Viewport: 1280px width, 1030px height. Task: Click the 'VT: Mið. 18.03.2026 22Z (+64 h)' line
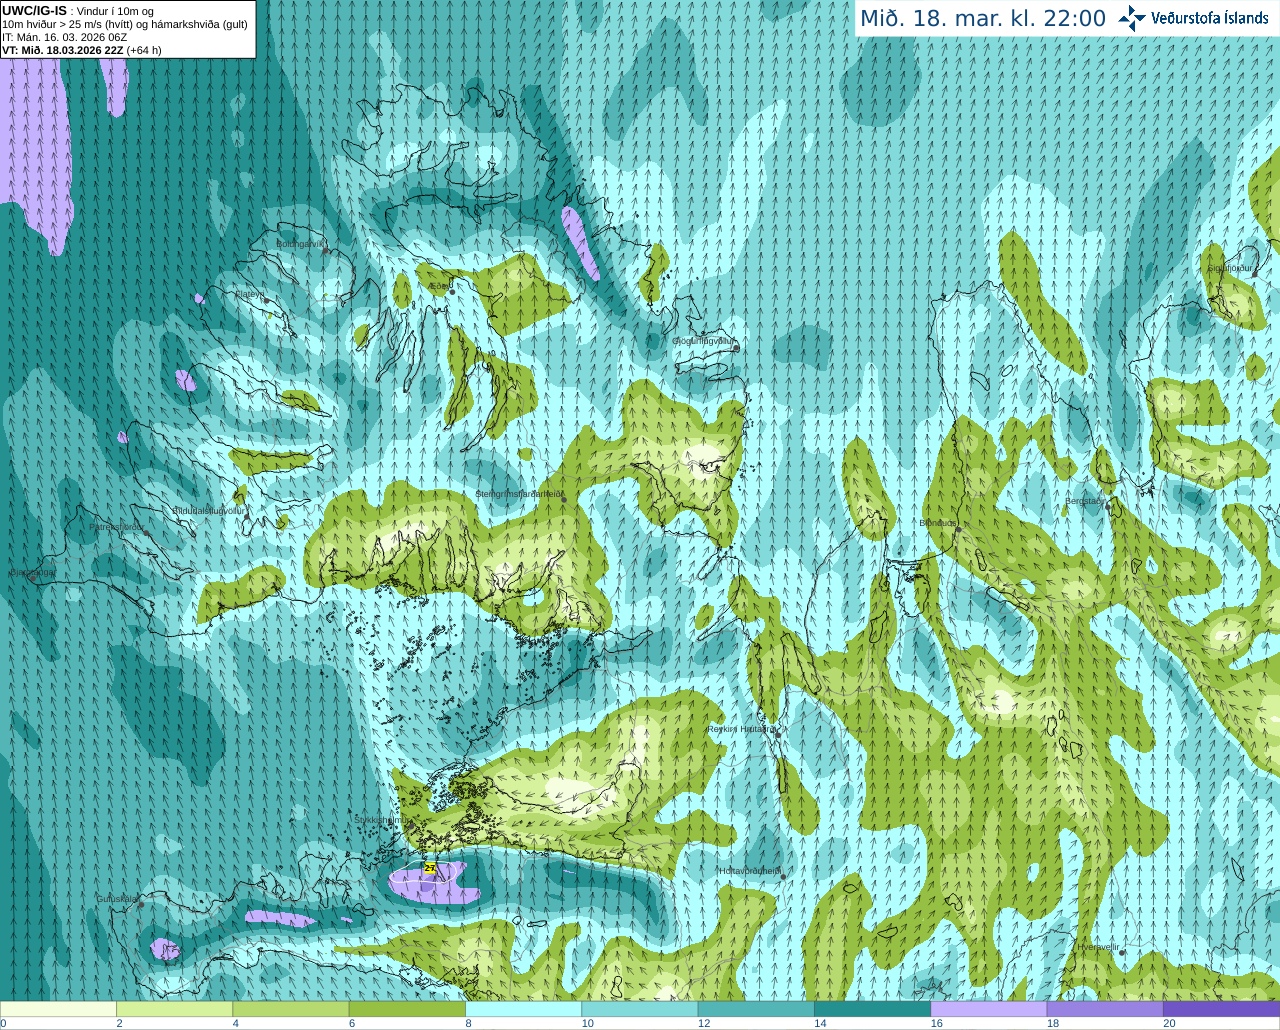click(x=82, y=50)
